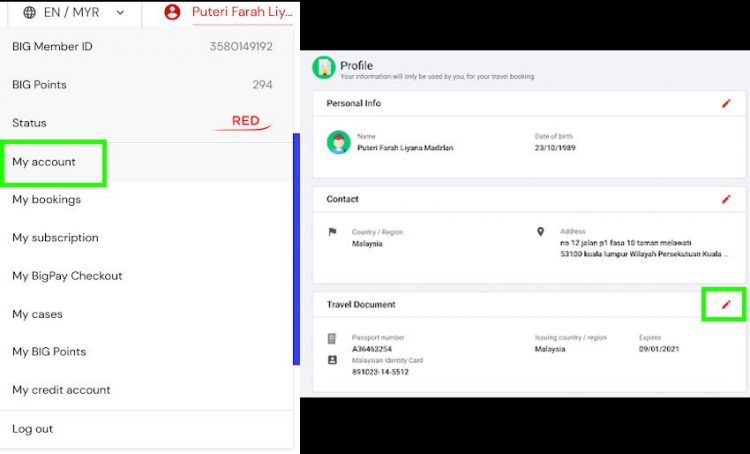The height and width of the screenshot is (454, 750).
Task: Click Log out
Action: [x=33, y=429]
